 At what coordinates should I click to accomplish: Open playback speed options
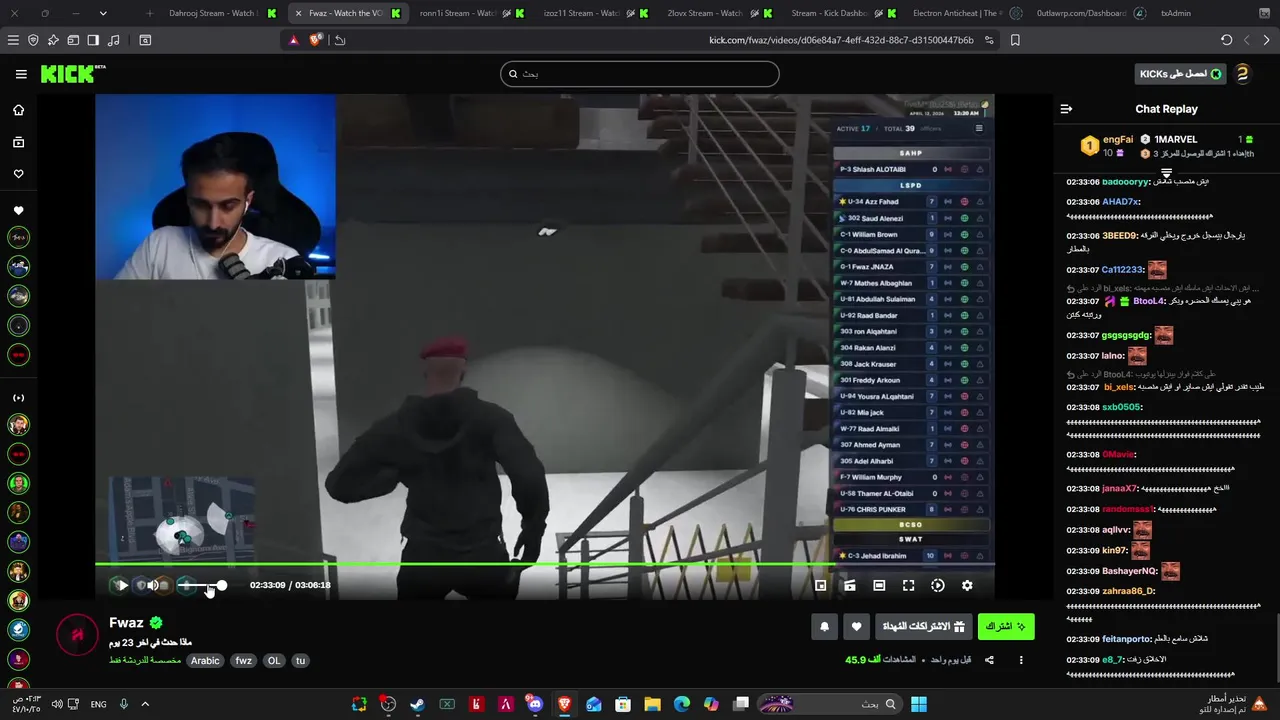(937, 586)
